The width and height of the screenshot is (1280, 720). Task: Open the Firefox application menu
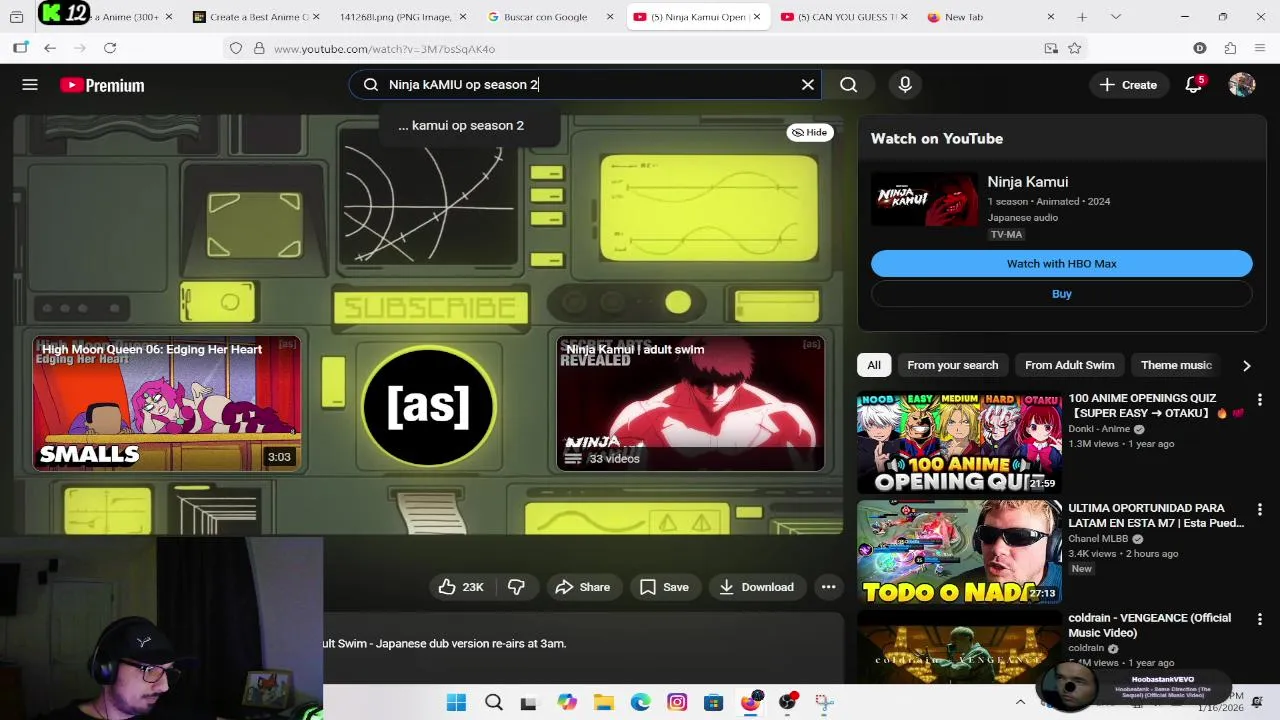[x=1260, y=48]
